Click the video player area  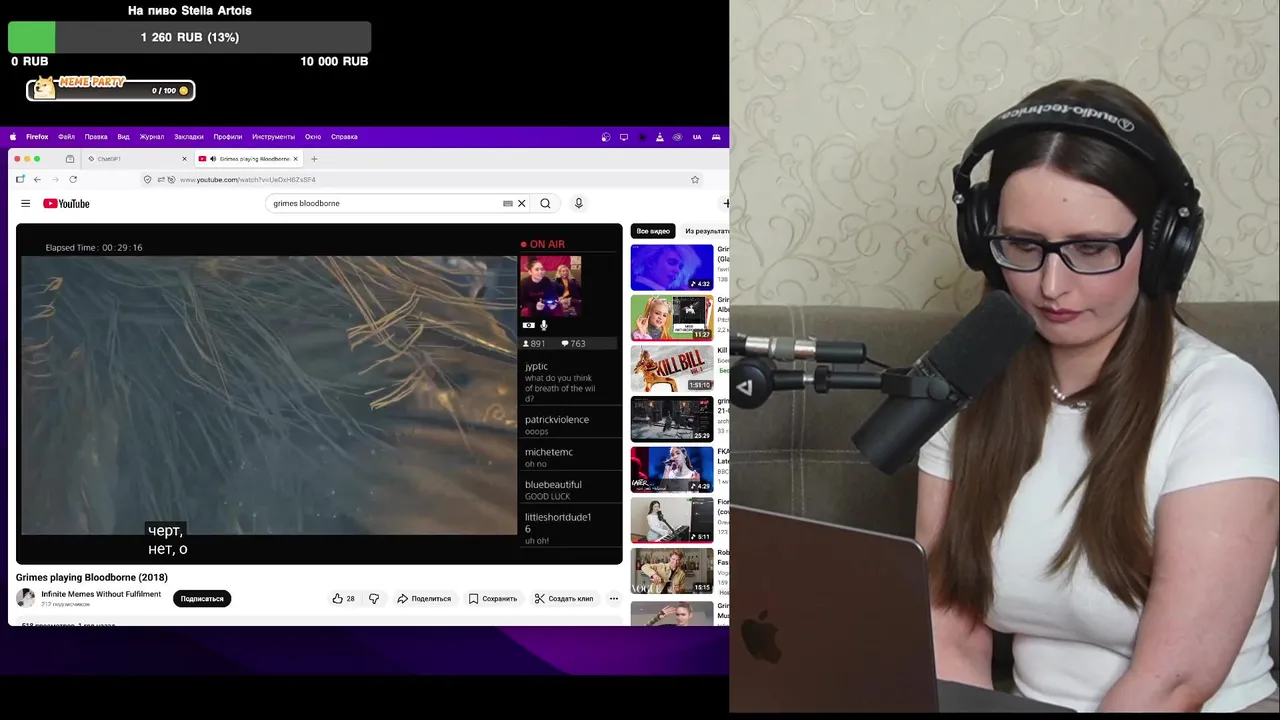319,394
